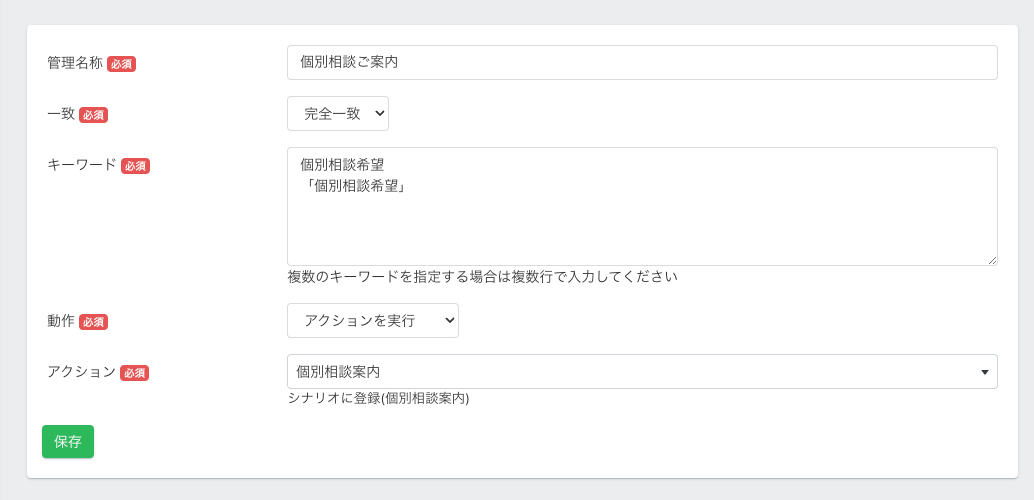
Task: Click the 必須 badge beside 一致
Action: [x=94, y=115]
